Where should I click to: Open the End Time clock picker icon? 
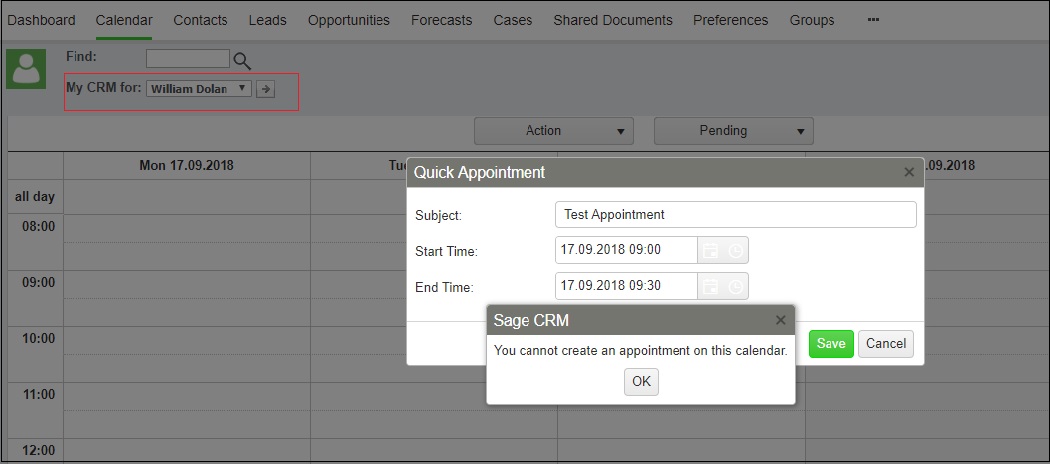point(735,286)
